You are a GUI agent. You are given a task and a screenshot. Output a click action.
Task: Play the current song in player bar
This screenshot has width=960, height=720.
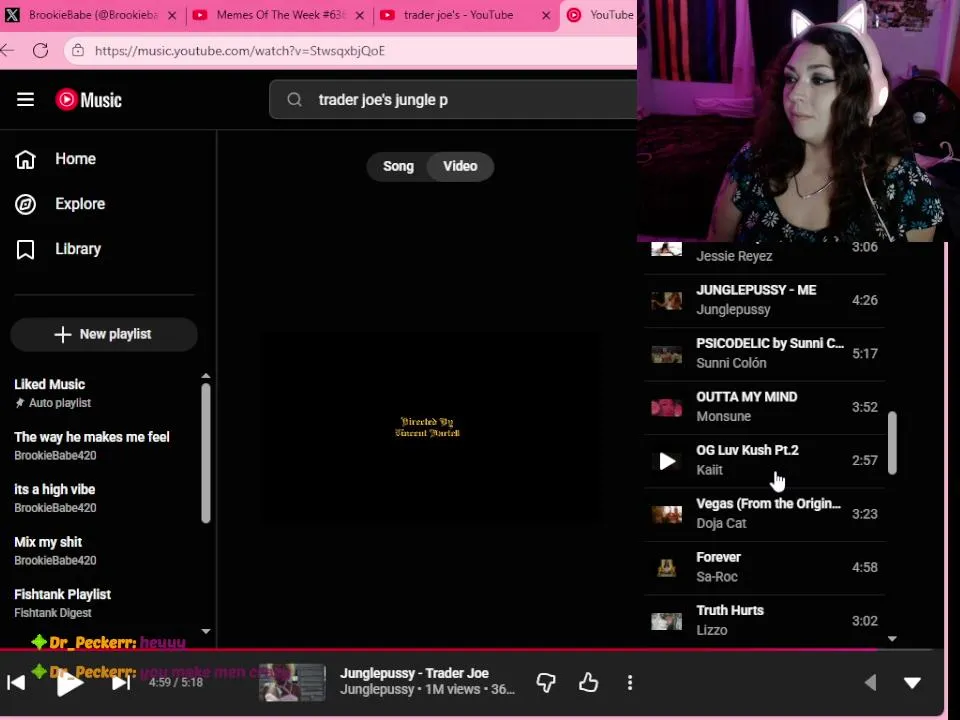click(x=69, y=683)
